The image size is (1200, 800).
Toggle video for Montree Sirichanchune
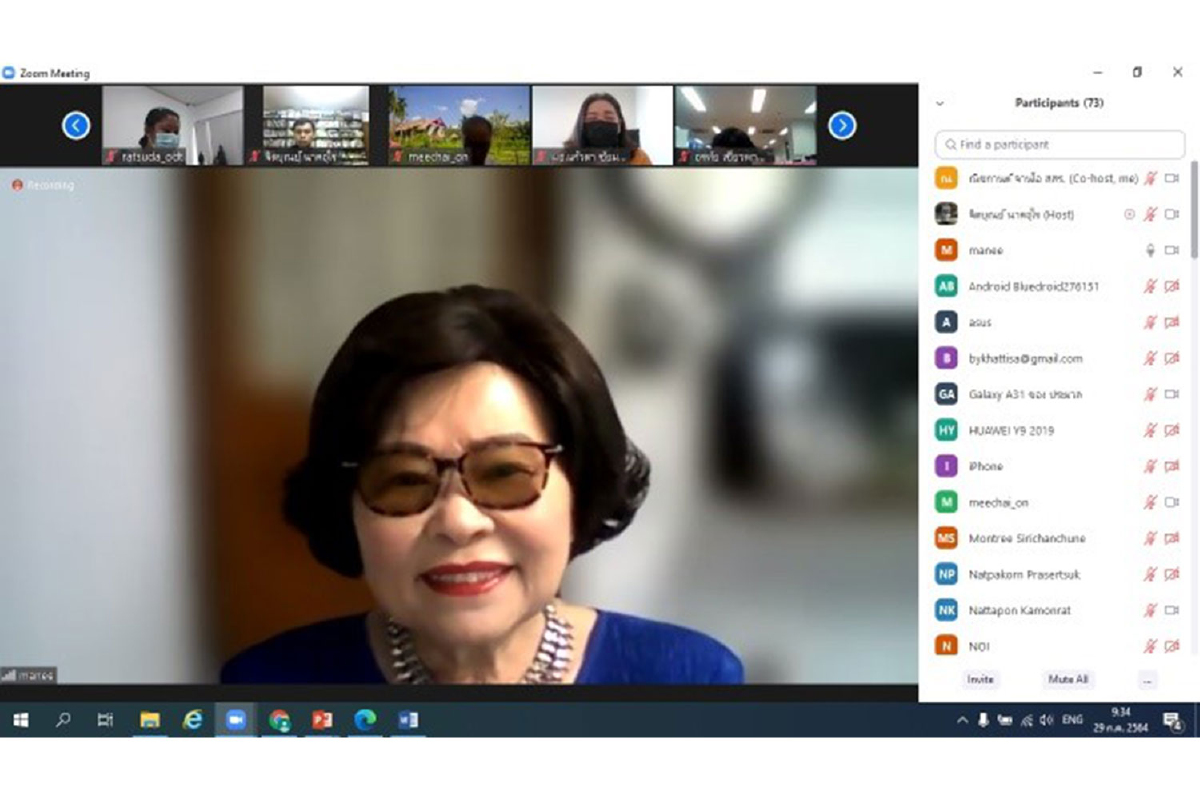click(1172, 538)
